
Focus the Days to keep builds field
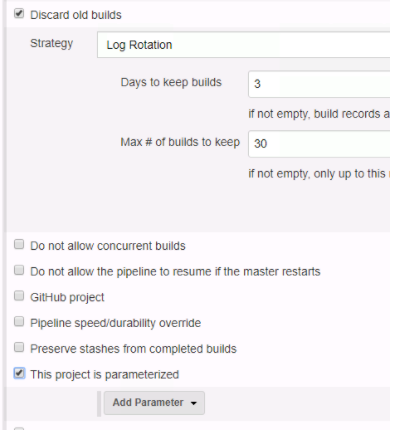[319, 84]
